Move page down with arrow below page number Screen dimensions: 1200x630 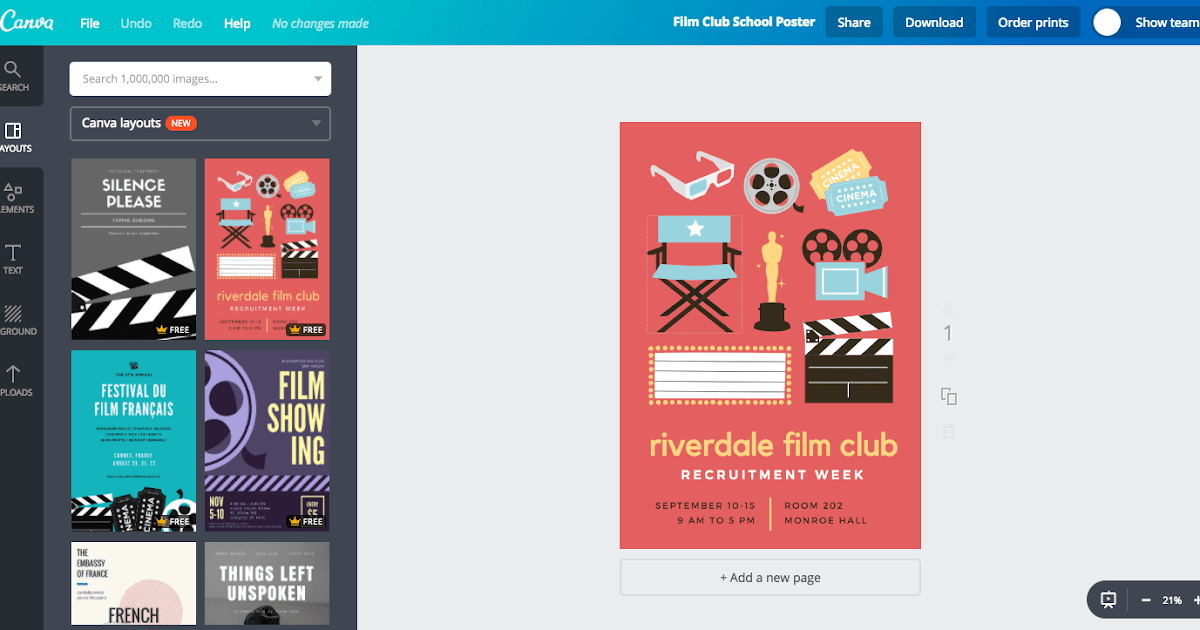coord(949,360)
